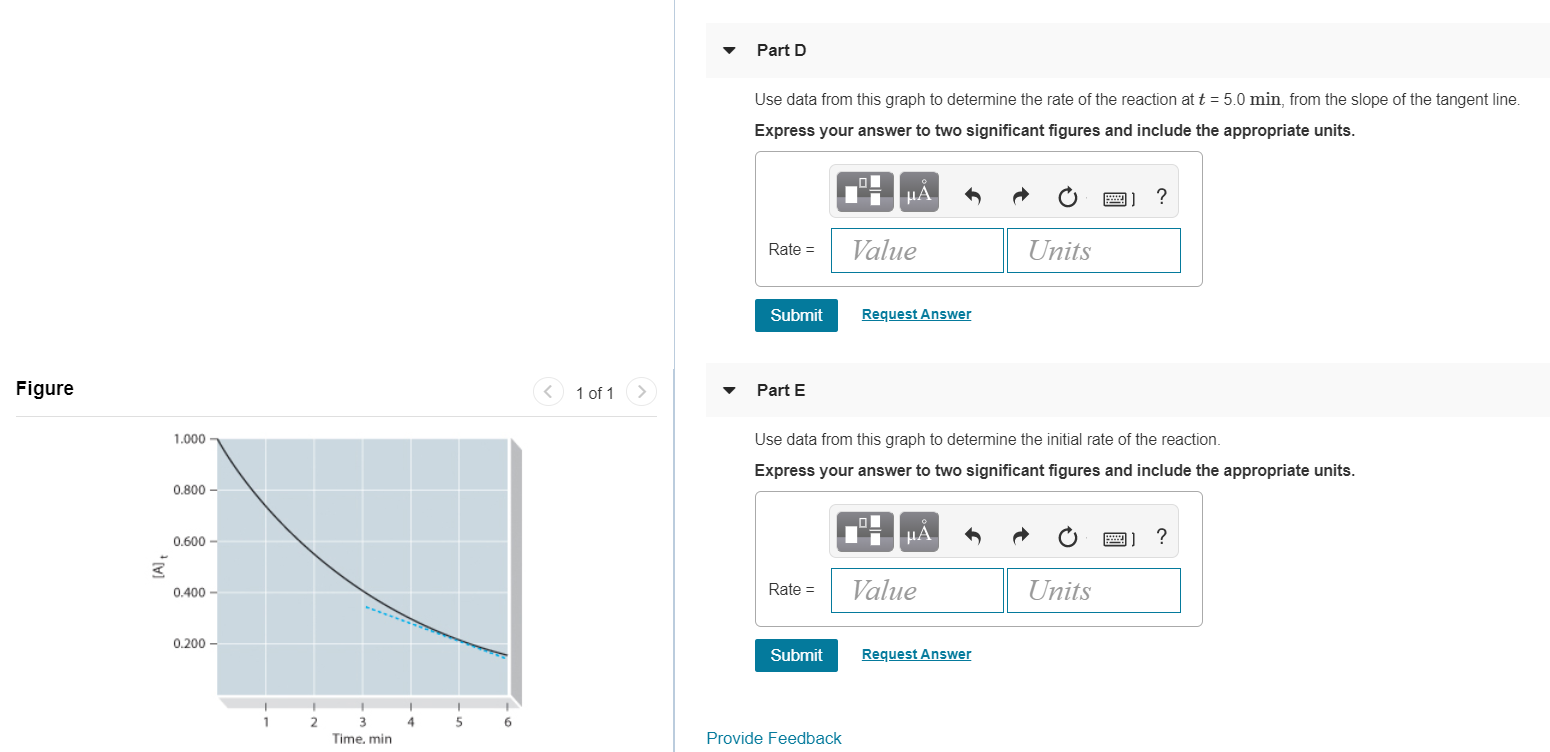Click Request Answer for Part D
Image resolution: width=1550 pixels, height=752 pixels.
[915, 313]
